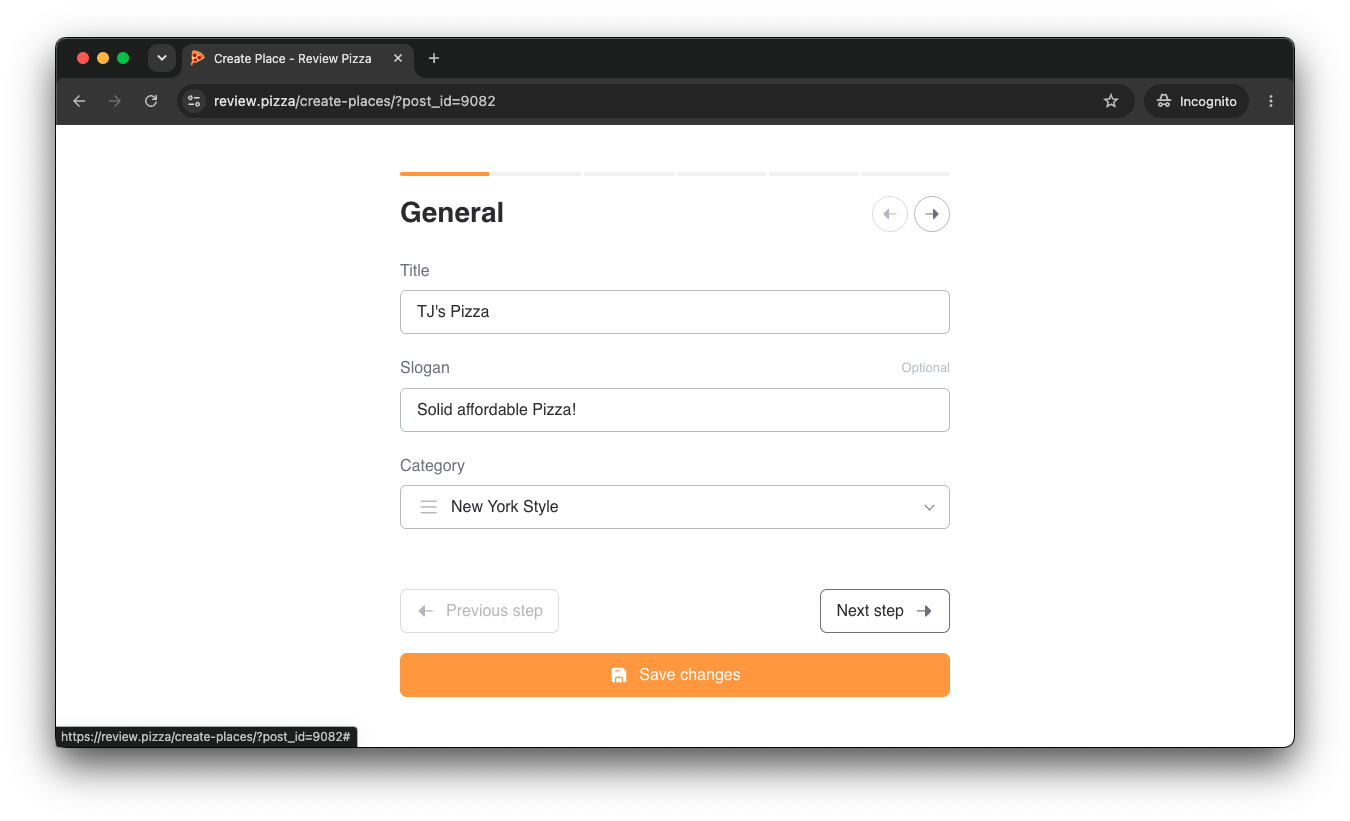Open a new browser tab

(x=434, y=58)
